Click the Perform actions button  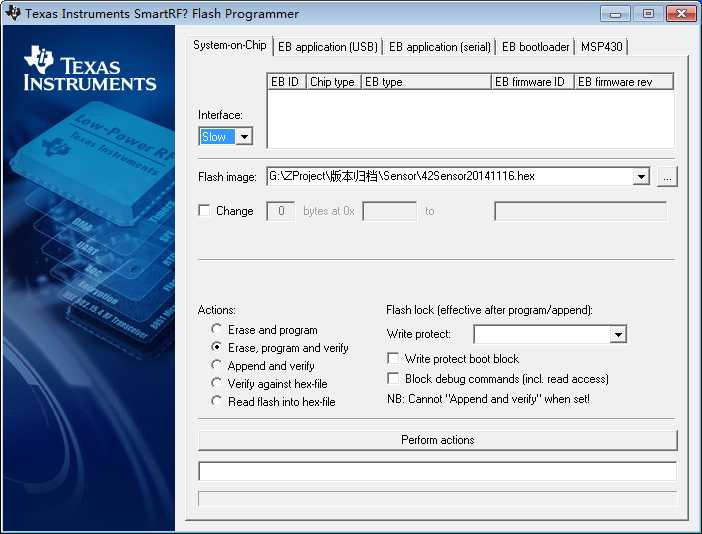(438, 440)
